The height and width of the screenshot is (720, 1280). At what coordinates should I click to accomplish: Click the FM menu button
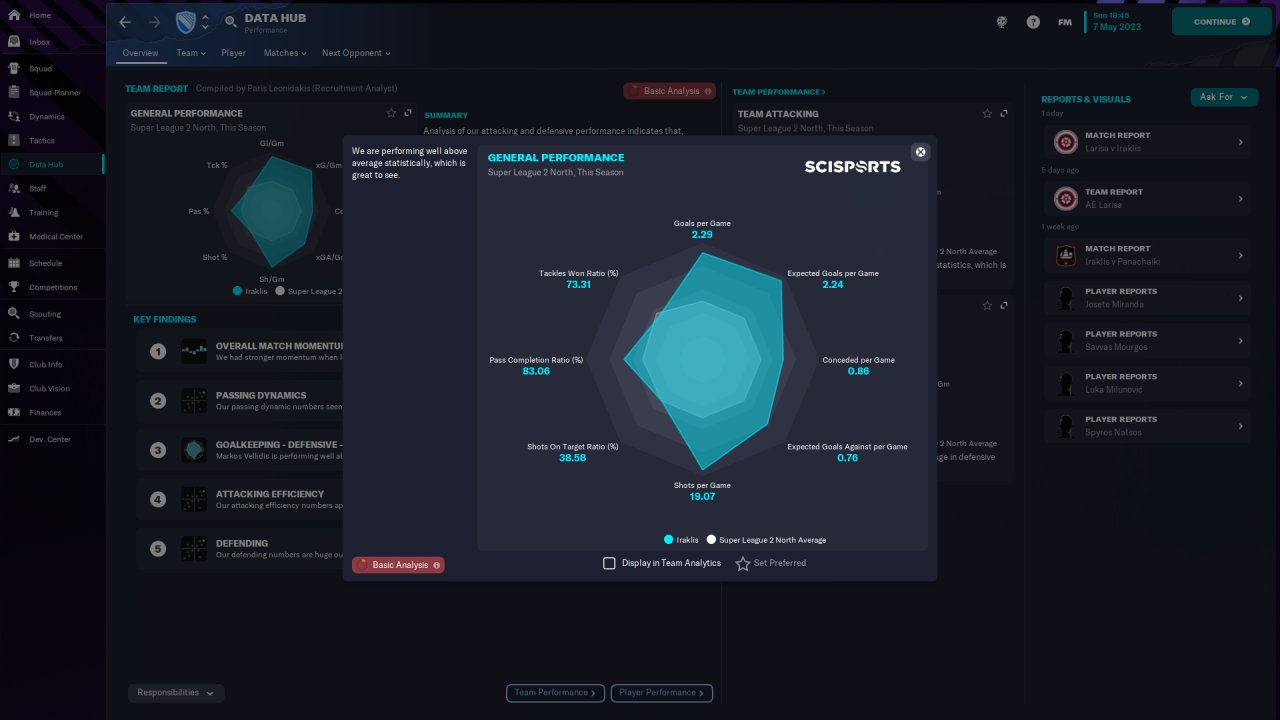[1065, 22]
